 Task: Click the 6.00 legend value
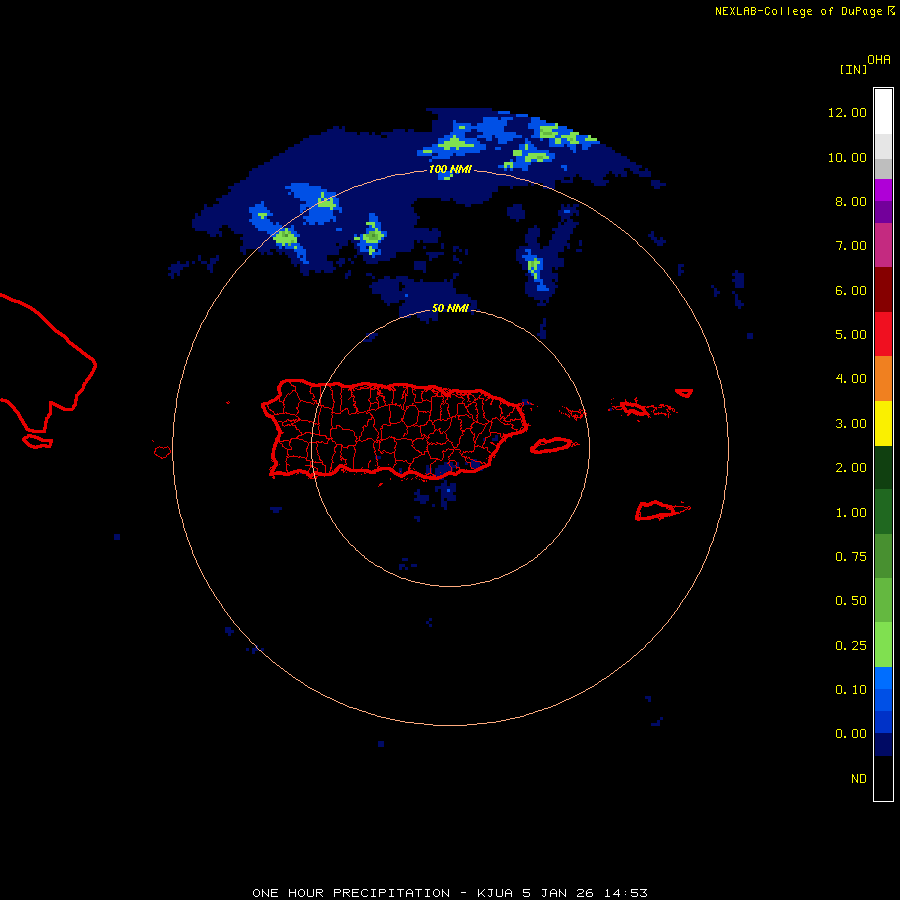[851, 290]
